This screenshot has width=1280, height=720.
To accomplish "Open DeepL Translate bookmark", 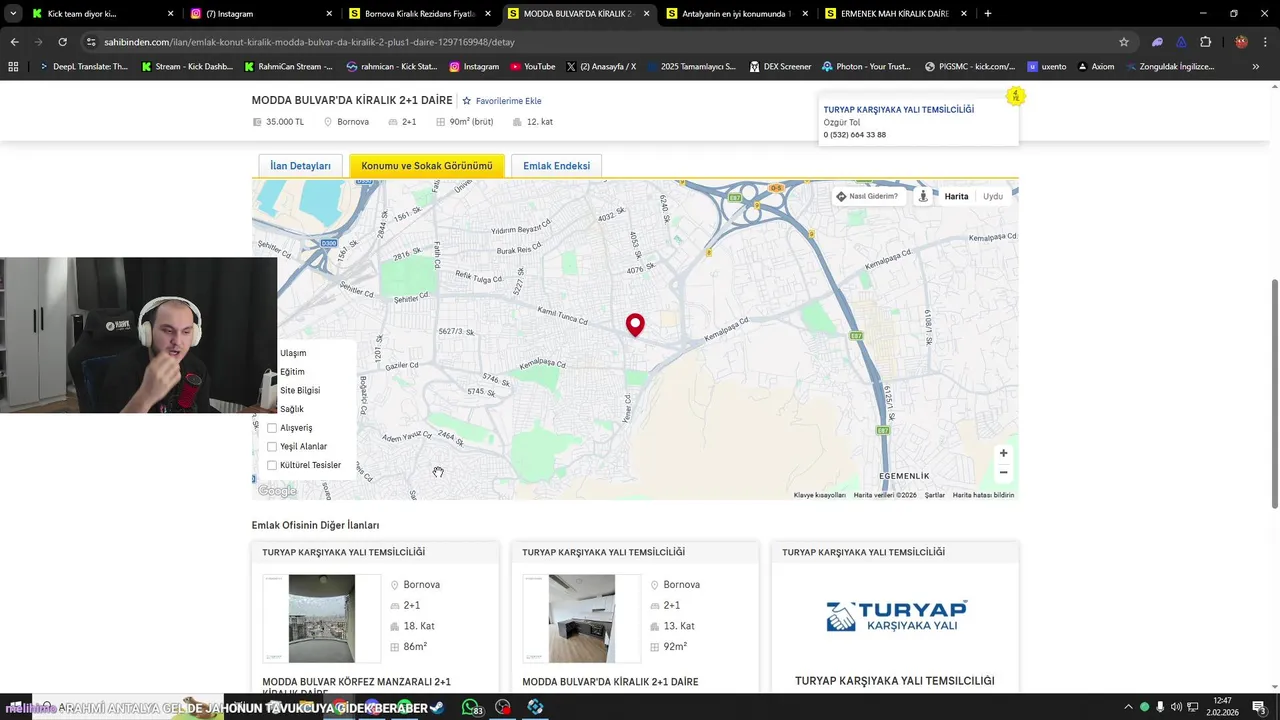I will pos(84,66).
